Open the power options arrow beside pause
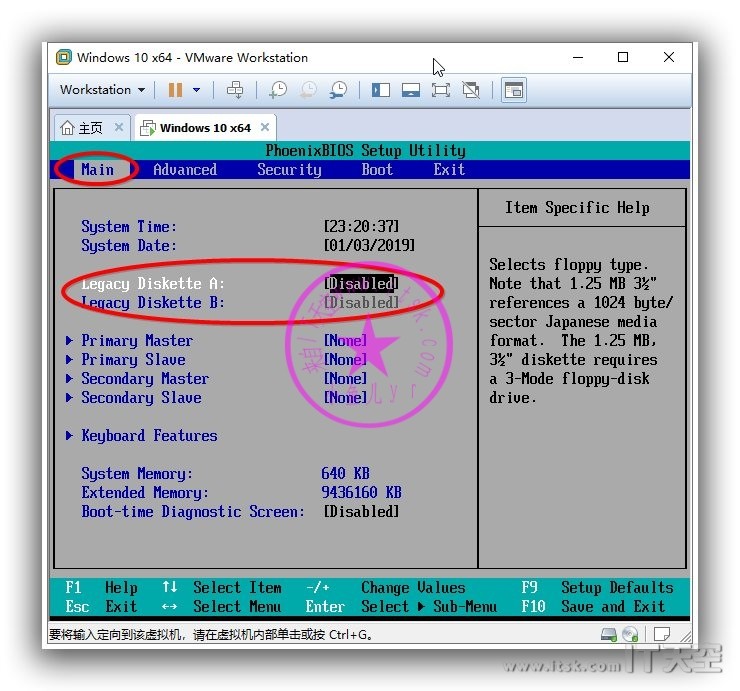 (196, 90)
